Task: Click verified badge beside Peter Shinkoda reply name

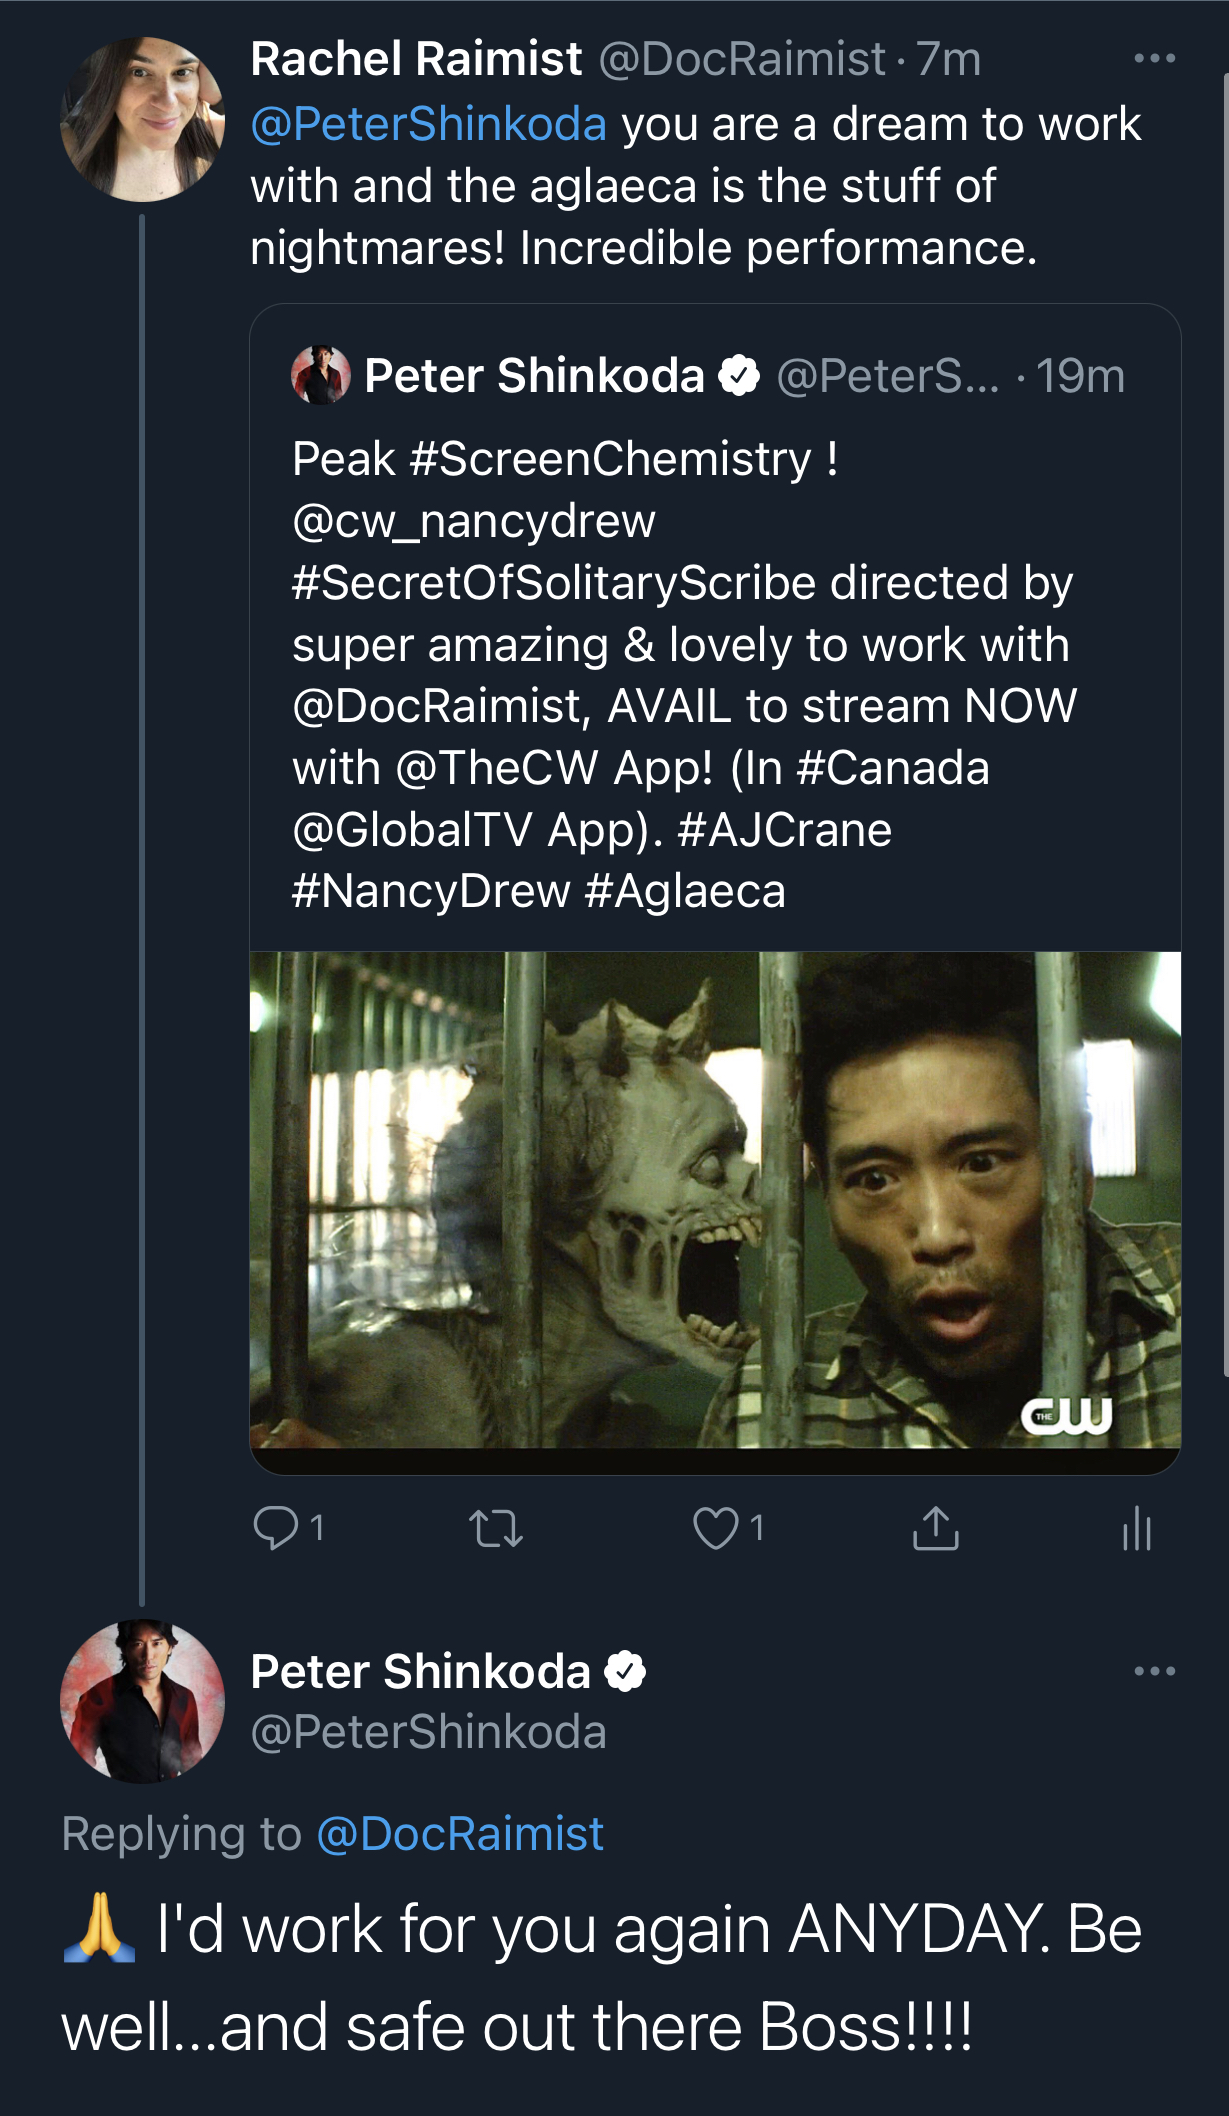Action: tap(626, 1672)
